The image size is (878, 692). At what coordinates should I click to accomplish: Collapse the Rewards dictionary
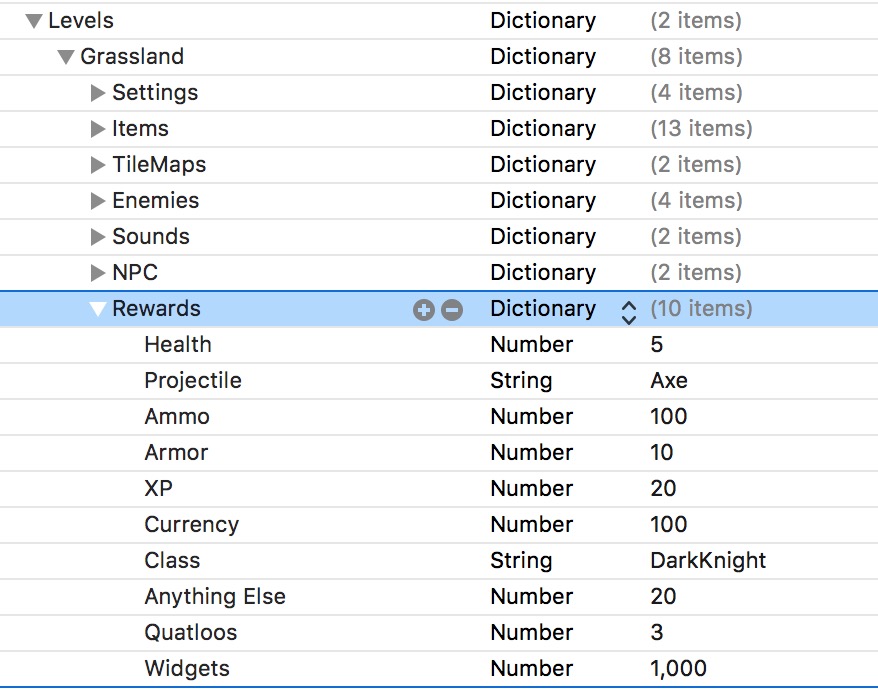98,309
